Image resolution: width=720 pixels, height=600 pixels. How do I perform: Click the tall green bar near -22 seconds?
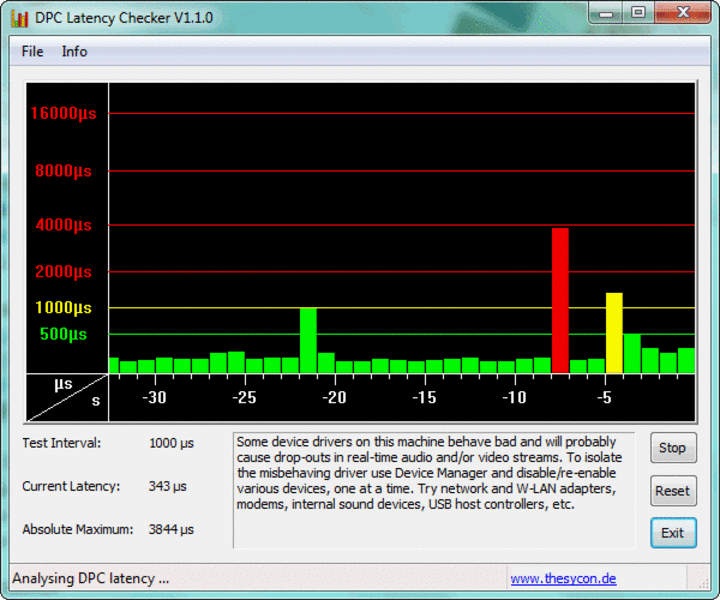pyautogui.click(x=308, y=340)
